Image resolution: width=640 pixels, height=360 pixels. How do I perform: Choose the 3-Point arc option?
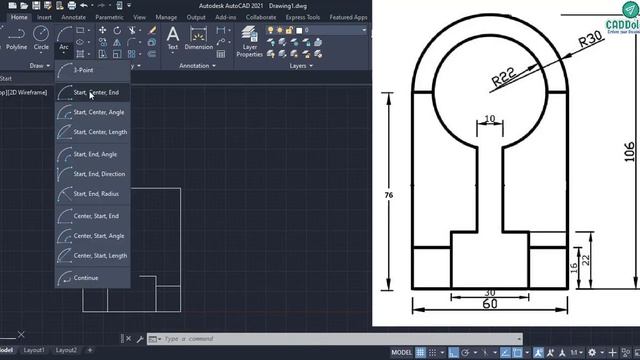[93, 70]
